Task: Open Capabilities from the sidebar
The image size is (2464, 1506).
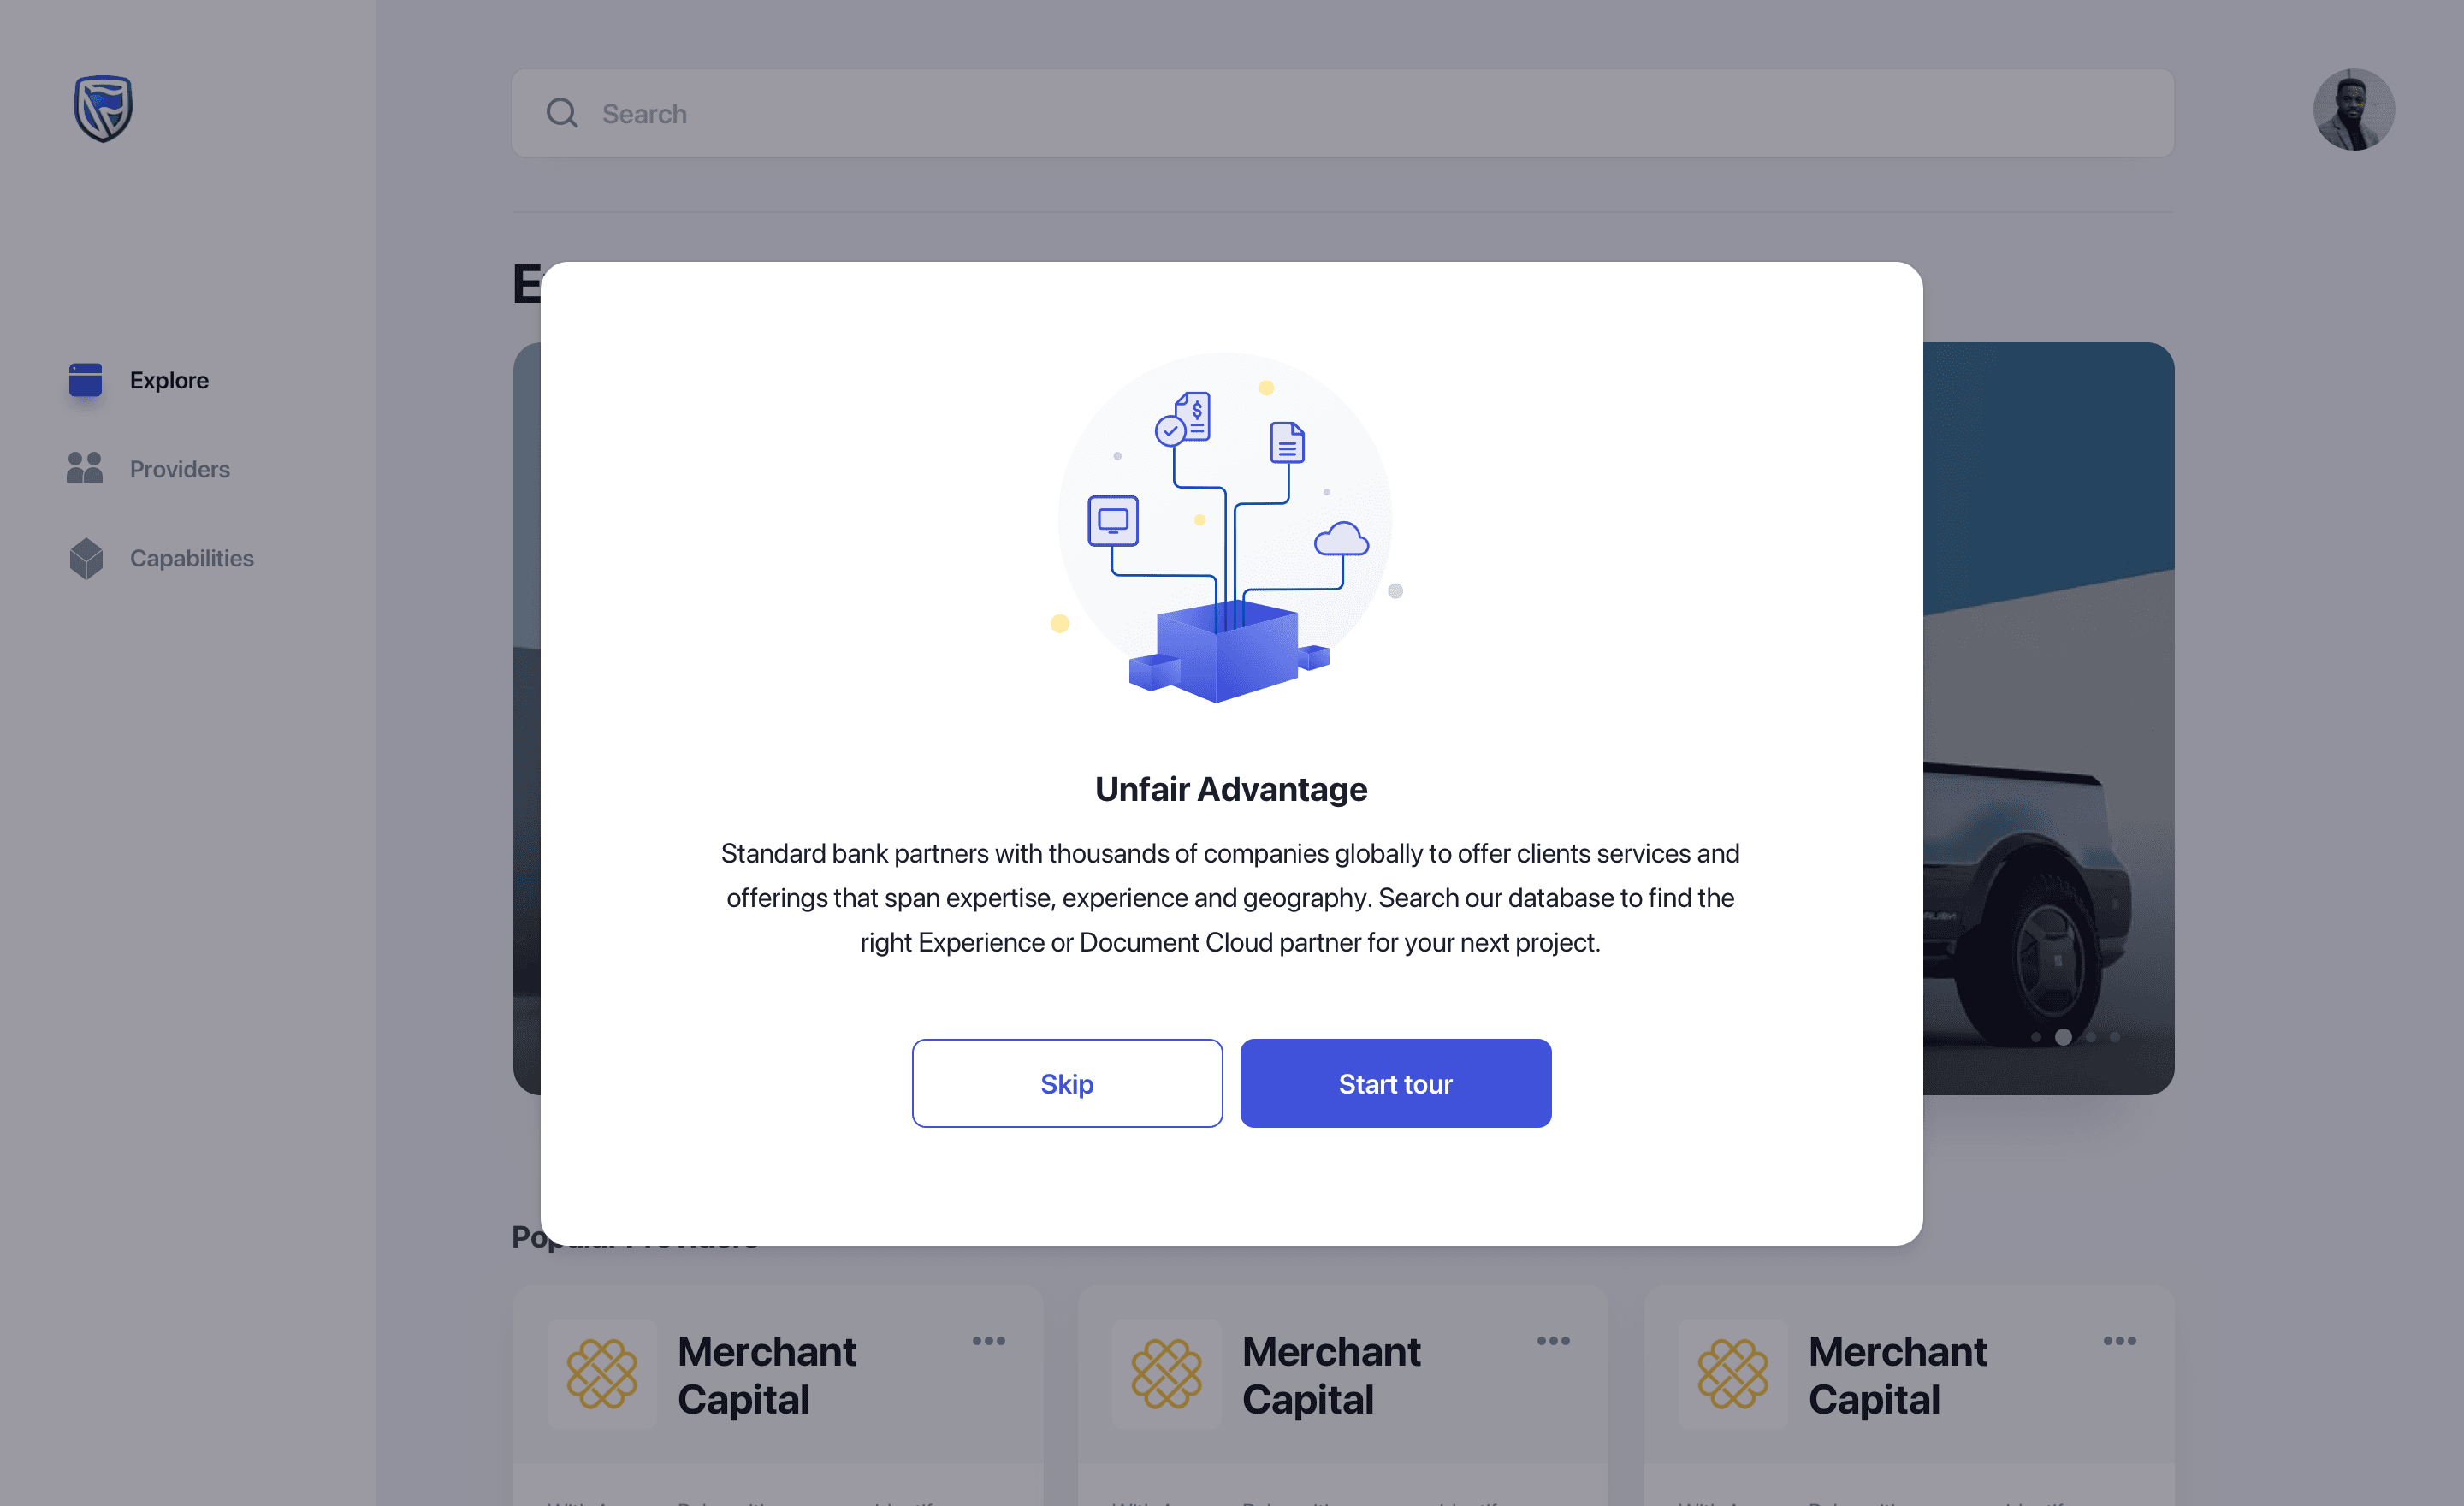Action: click(x=192, y=558)
